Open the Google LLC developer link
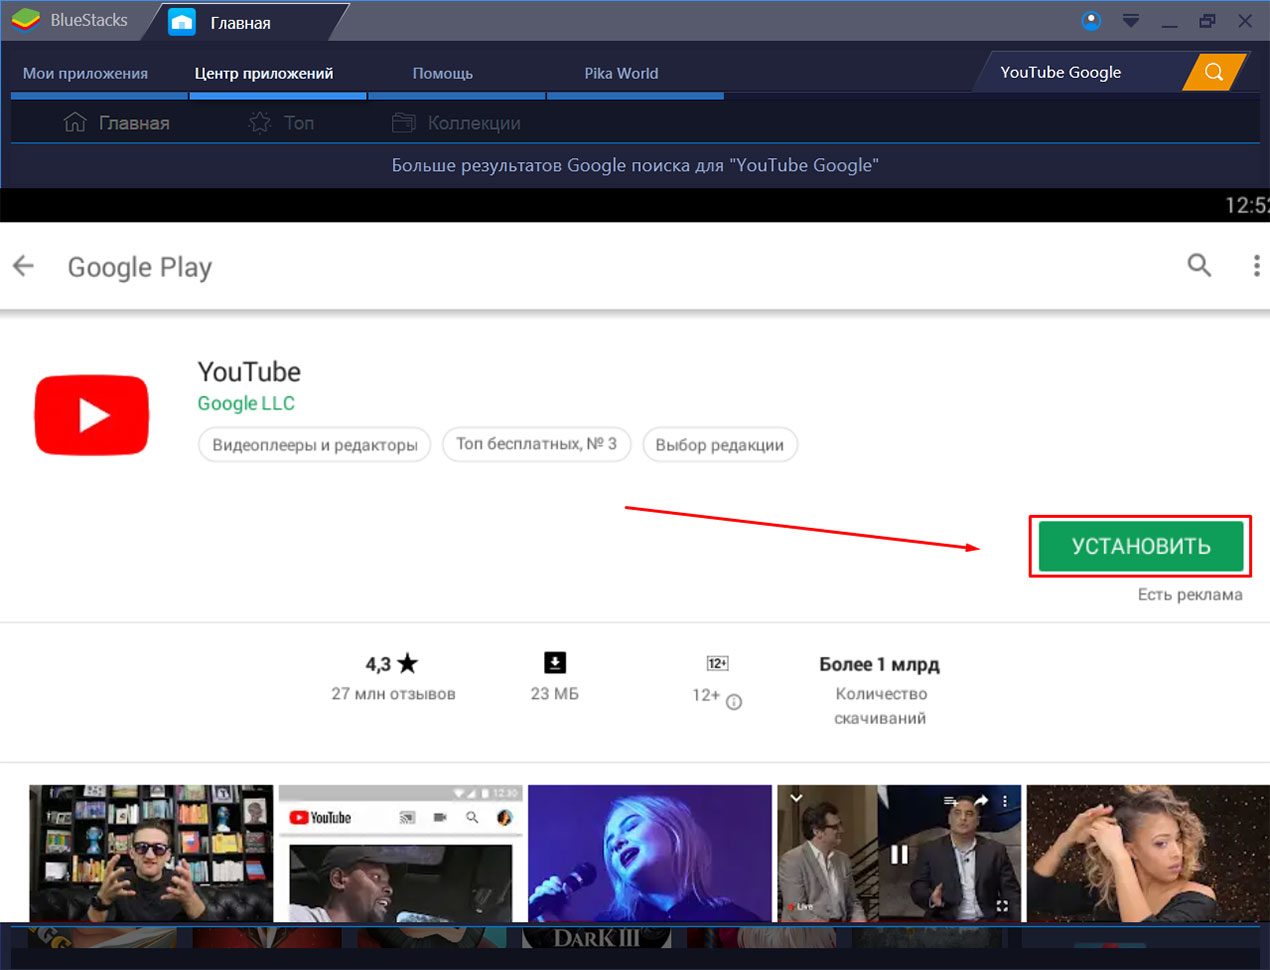This screenshot has height=970, width=1270. [246, 403]
